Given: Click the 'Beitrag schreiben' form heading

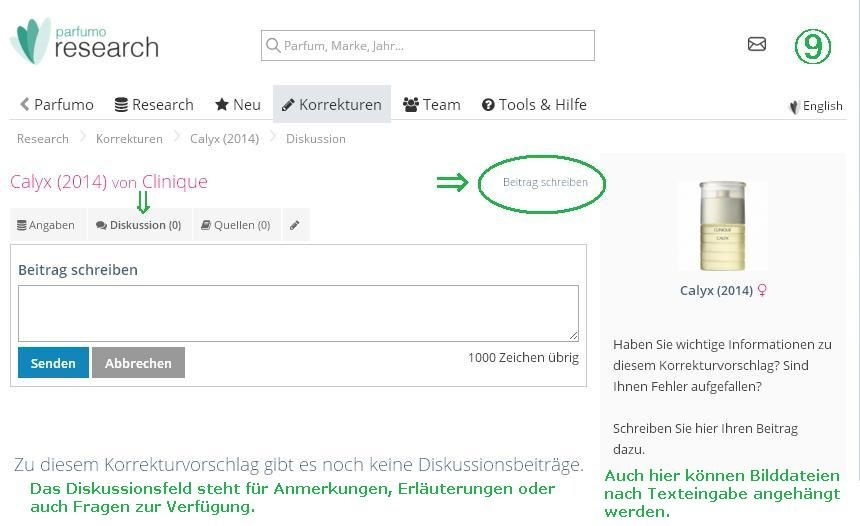Looking at the screenshot, I should coord(78,270).
